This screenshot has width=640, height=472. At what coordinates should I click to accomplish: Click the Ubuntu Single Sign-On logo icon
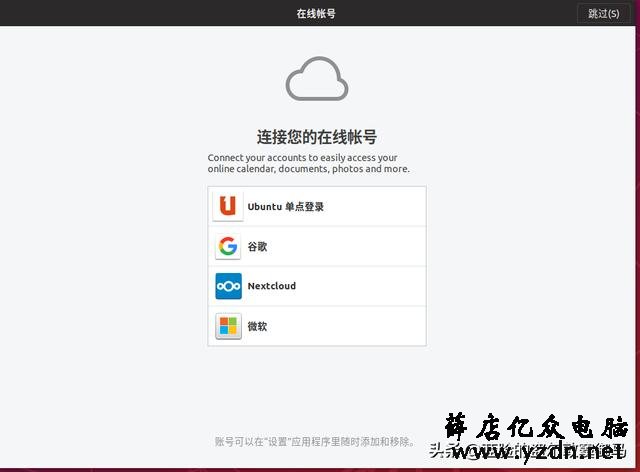(x=228, y=206)
